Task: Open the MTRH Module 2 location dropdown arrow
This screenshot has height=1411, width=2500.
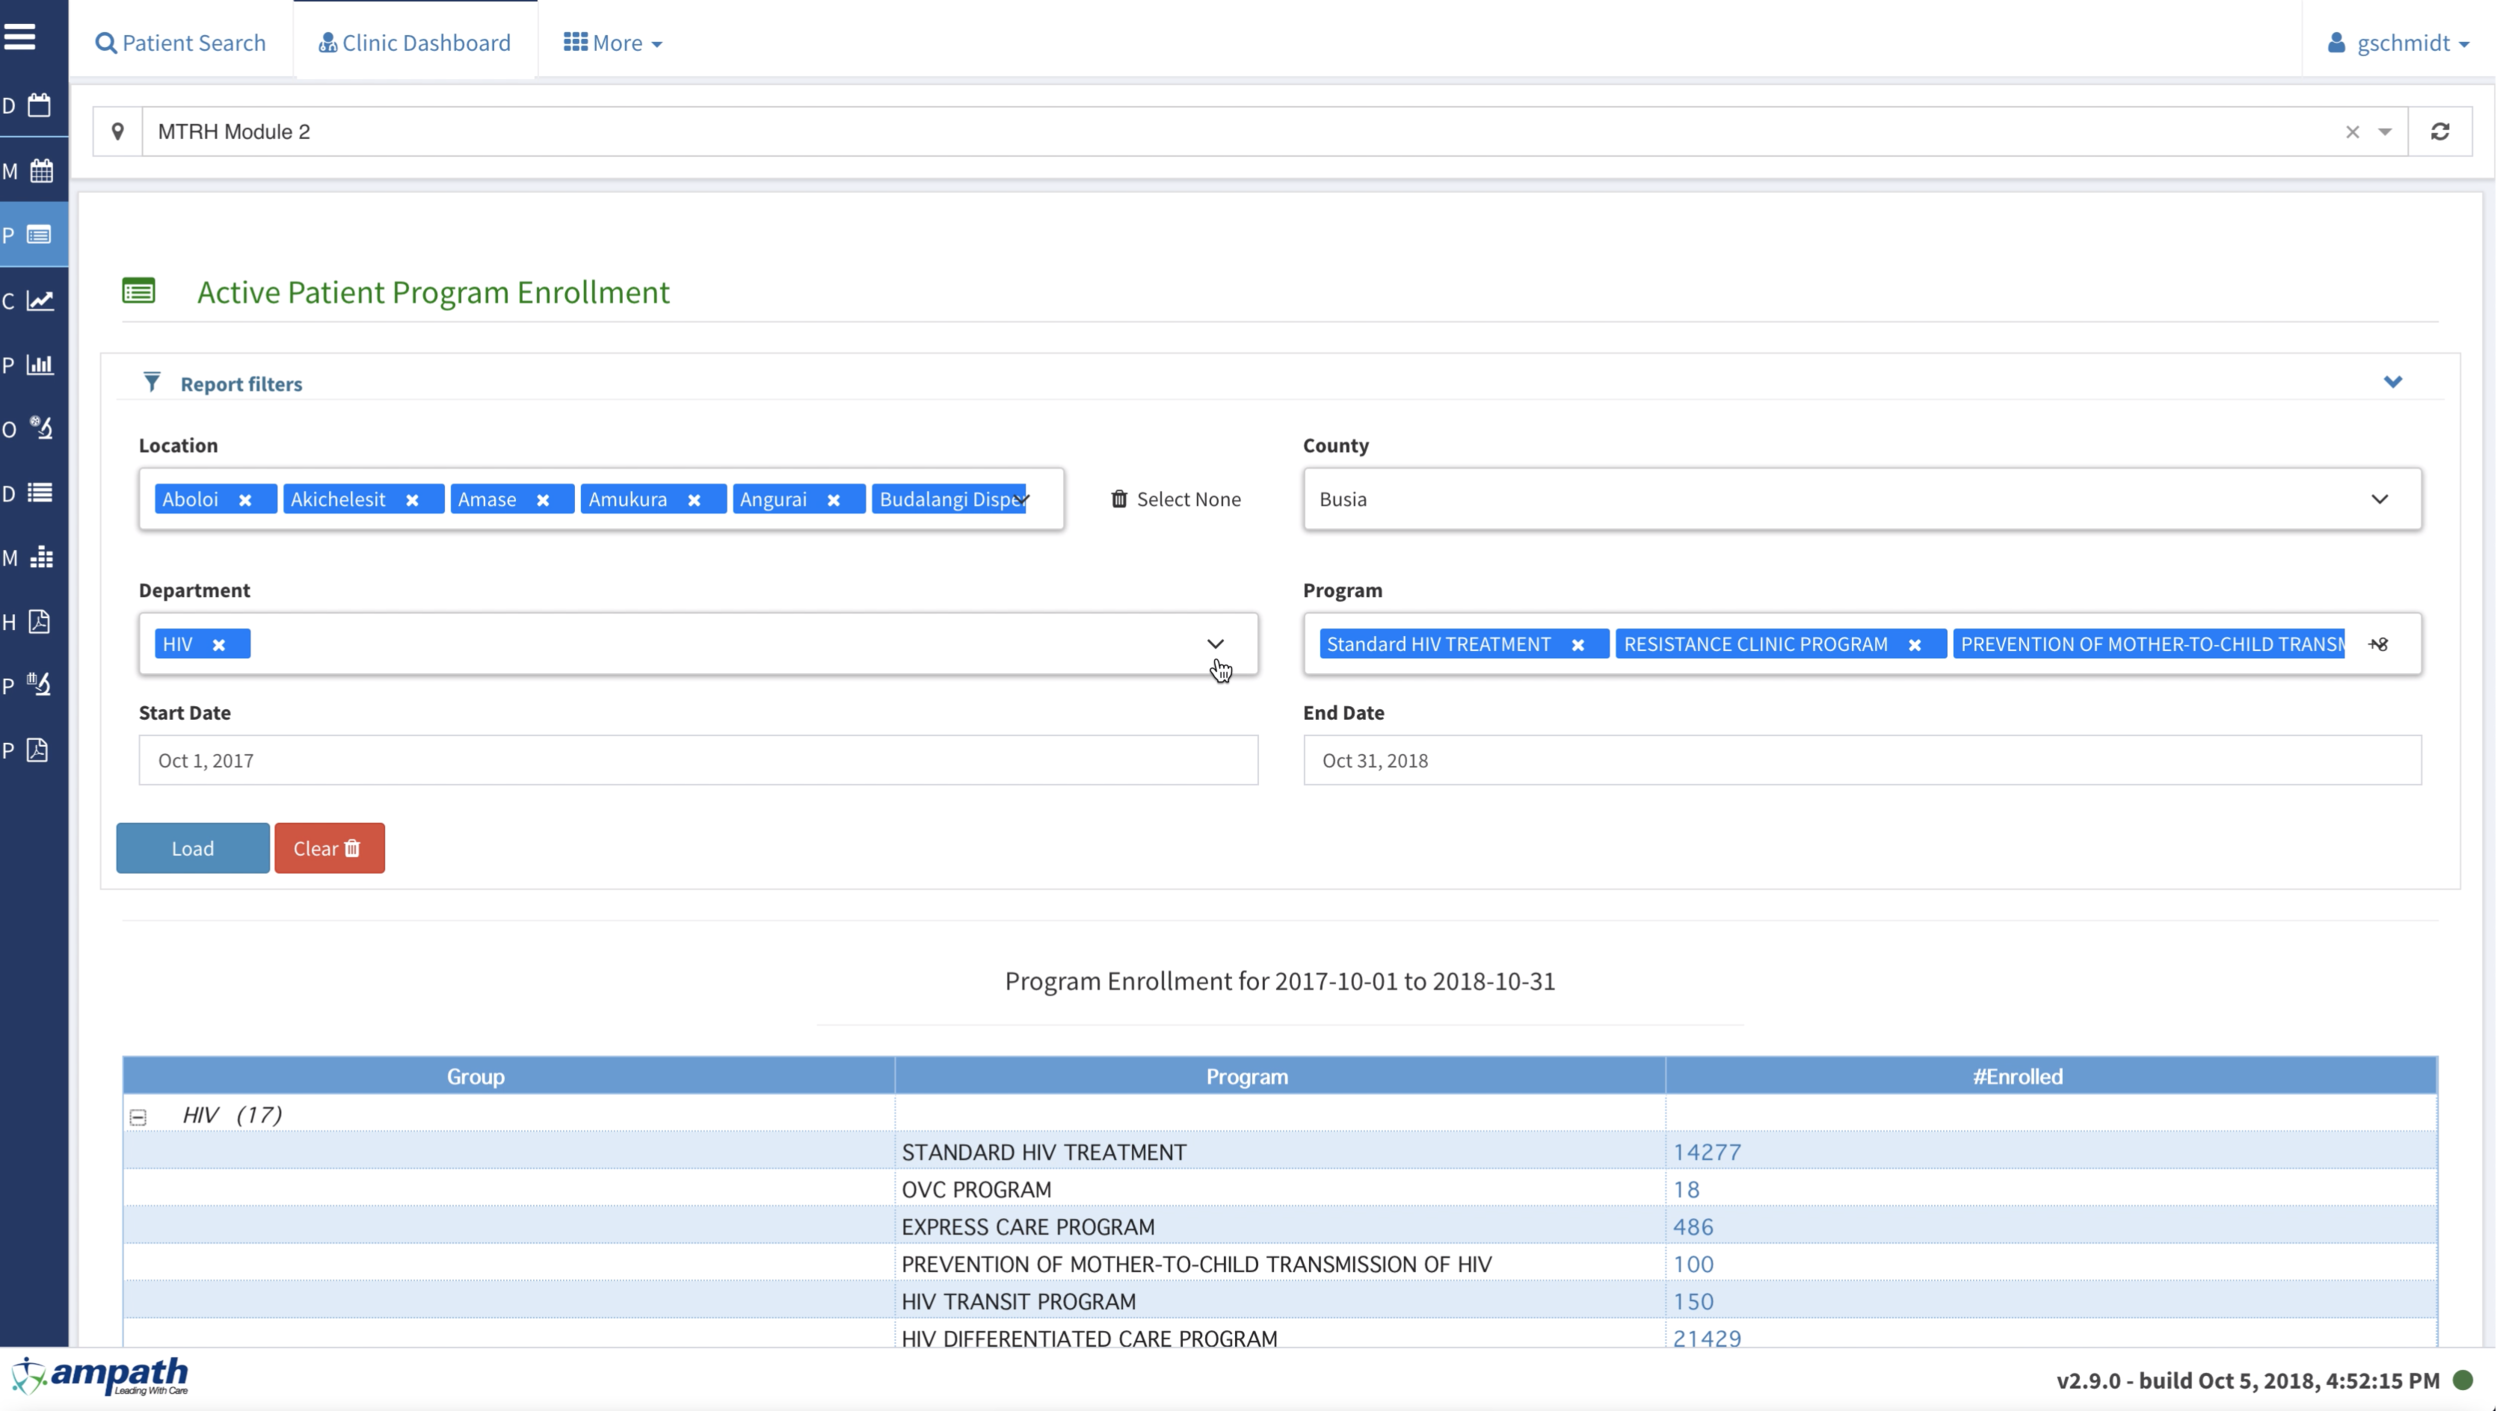Action: pos(2385,132)
